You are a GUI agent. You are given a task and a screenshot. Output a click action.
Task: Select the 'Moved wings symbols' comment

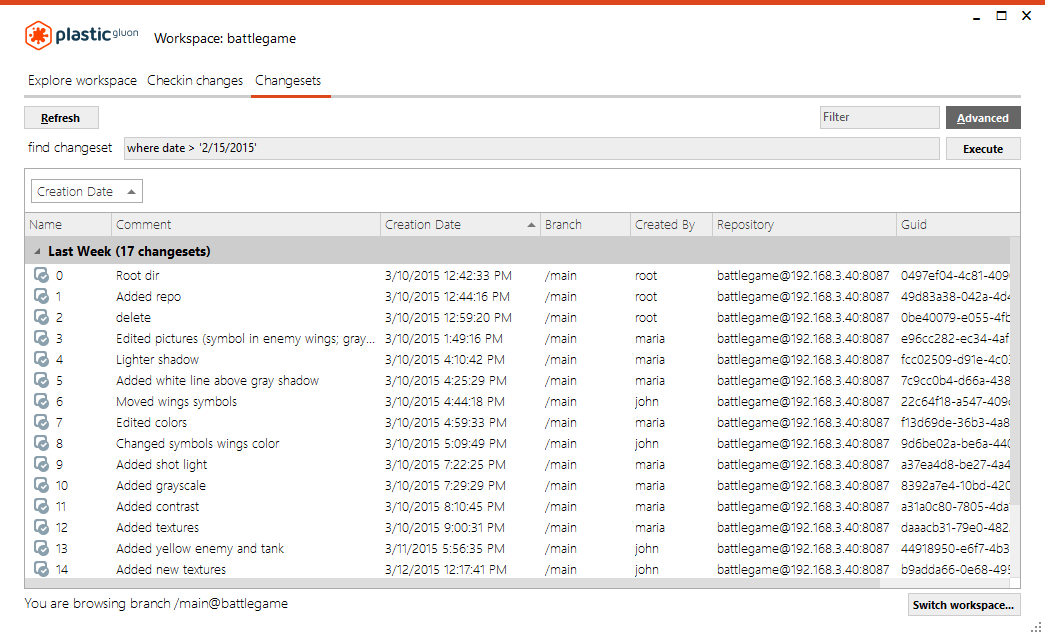[176, 401]
